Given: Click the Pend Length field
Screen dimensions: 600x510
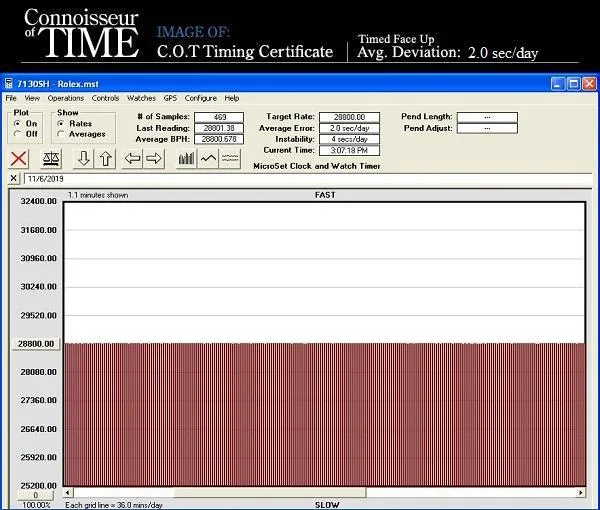Looking at the screenshot, I should coord(487,117).
